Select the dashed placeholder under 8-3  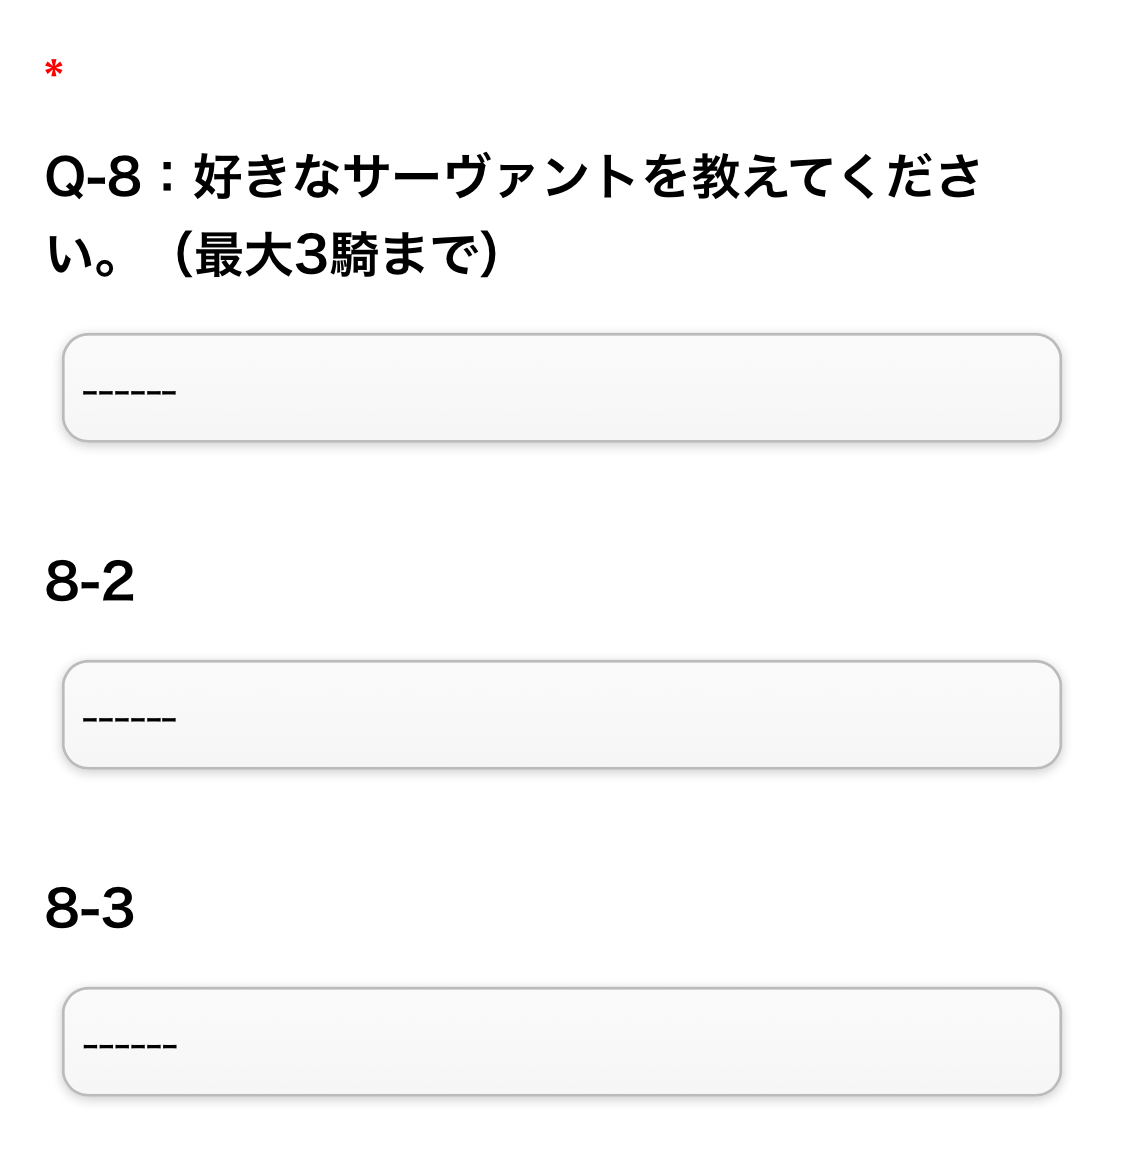click(130, 1044)
